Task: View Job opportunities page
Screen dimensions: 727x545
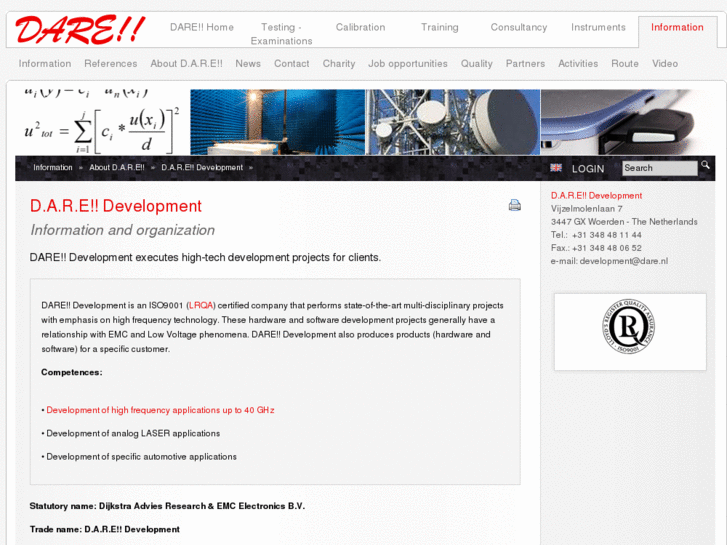Action: [x=408, y=64]
